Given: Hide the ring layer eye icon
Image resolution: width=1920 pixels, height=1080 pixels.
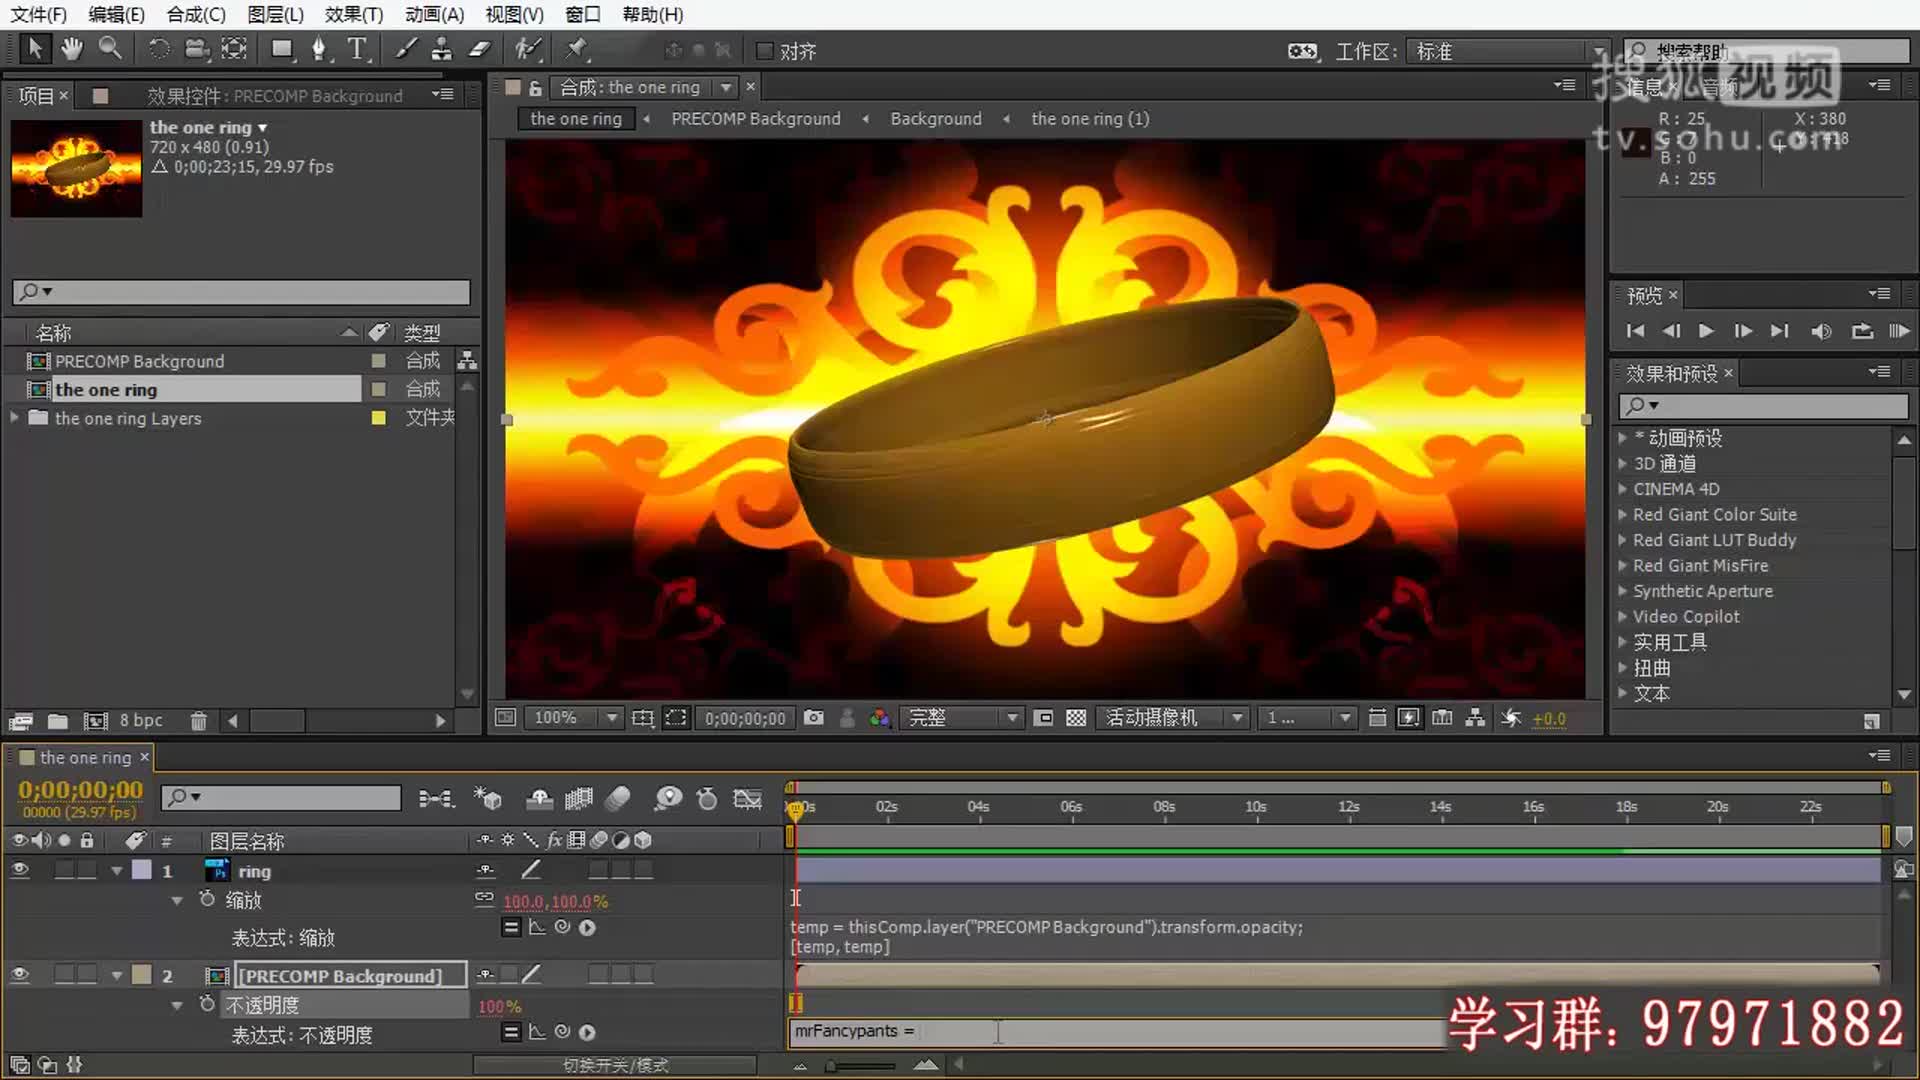Looking at the screenshot, I should [x=19, y=870].
